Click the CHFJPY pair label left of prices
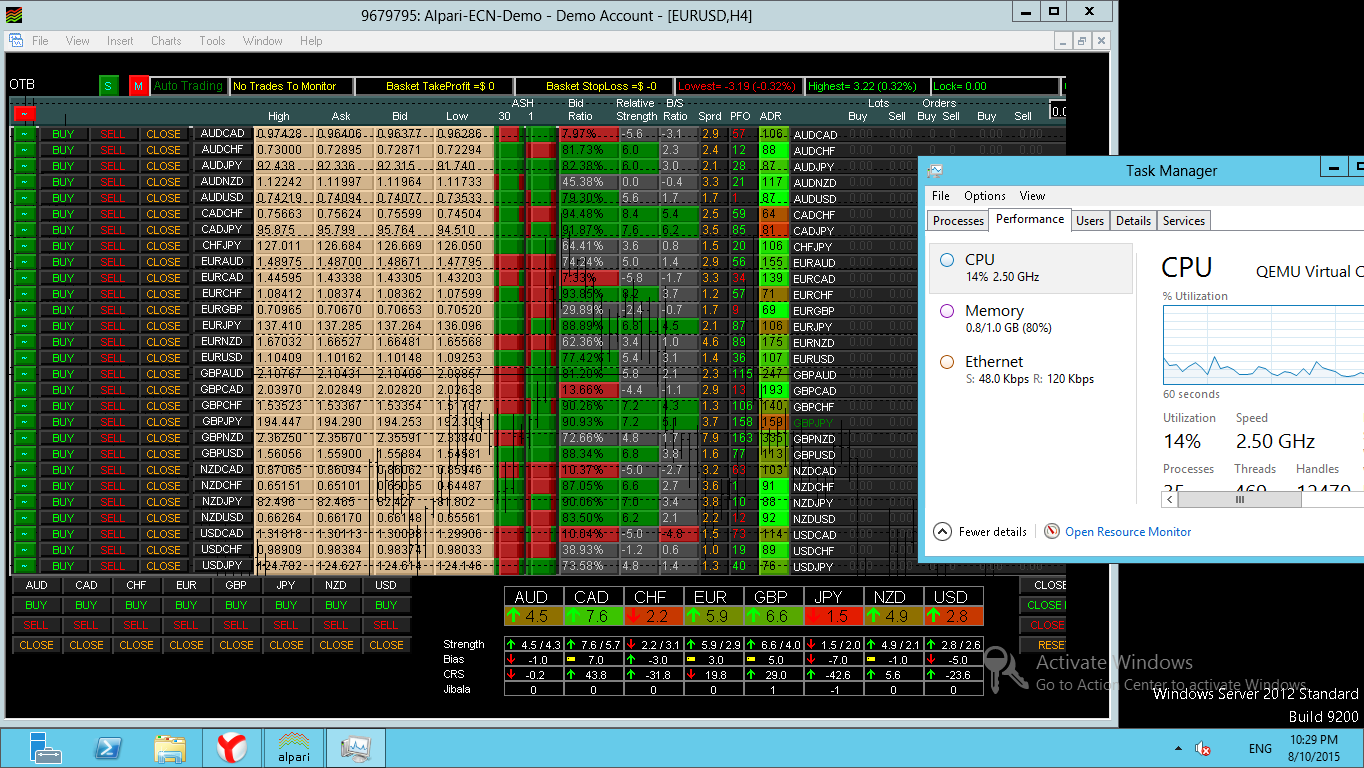Image resolution: width=1364 pixels, height=768 pixels. pos(222,246)
